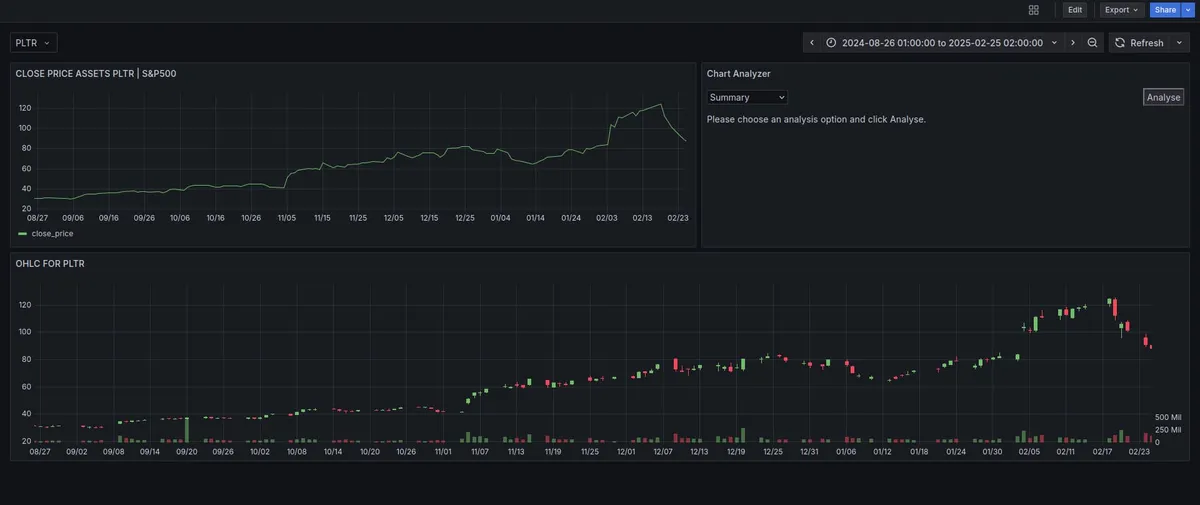Open the auto-refresh interval dropdown arrow
The height and width of the screenshot is (505, 1200).
pos(1180,43)
